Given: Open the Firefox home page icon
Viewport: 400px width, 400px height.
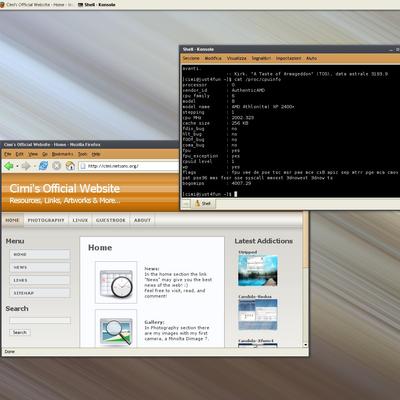Looking at the screenshot, I should [x=70, y=166].
